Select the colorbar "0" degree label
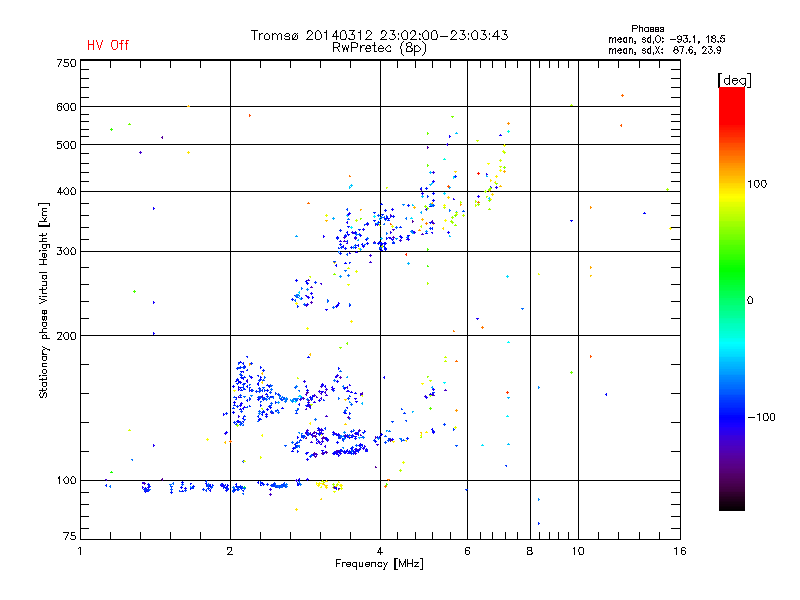 (749, 301)
